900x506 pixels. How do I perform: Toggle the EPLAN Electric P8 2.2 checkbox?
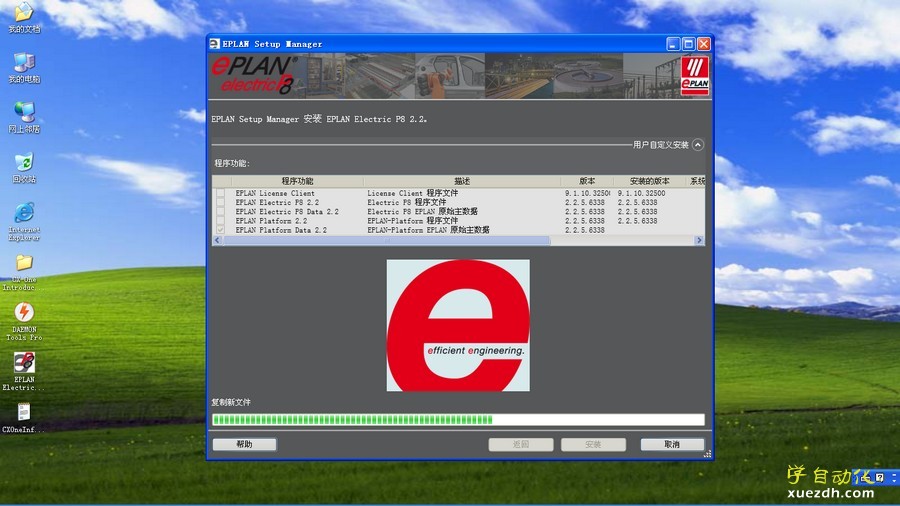(220, 203)
